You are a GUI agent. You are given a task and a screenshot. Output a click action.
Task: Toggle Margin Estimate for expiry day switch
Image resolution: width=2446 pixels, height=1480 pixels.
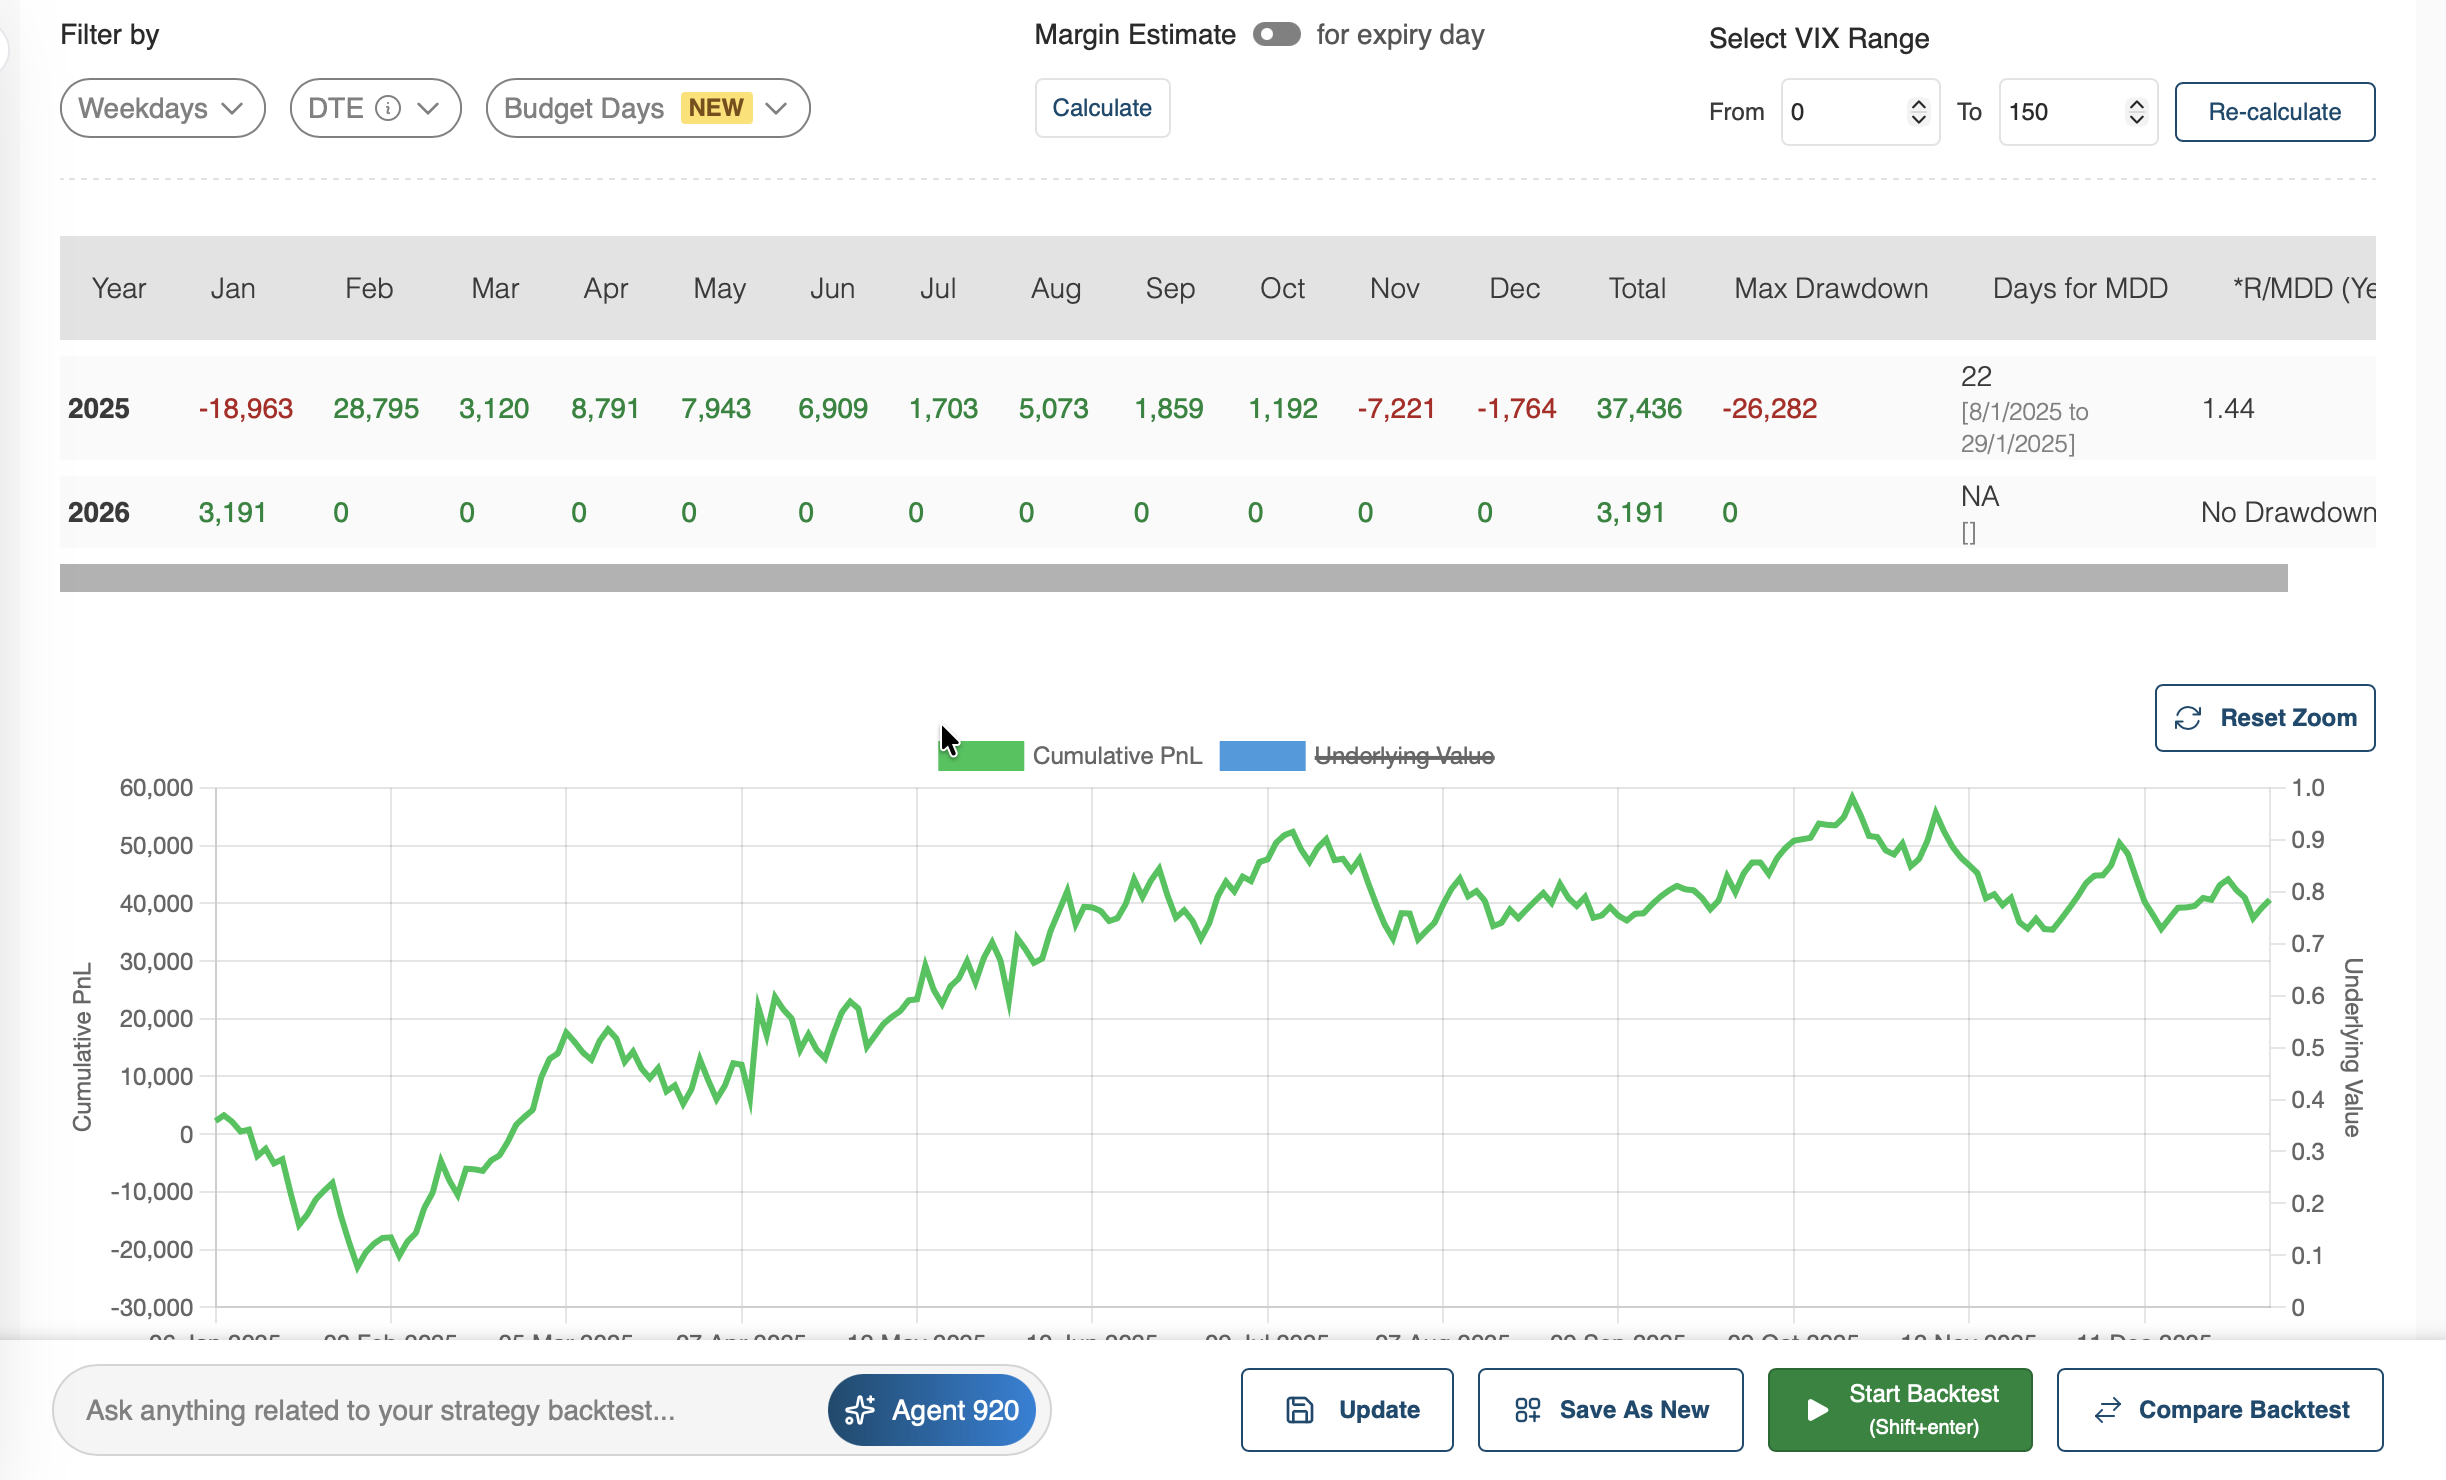(1276, 35)
